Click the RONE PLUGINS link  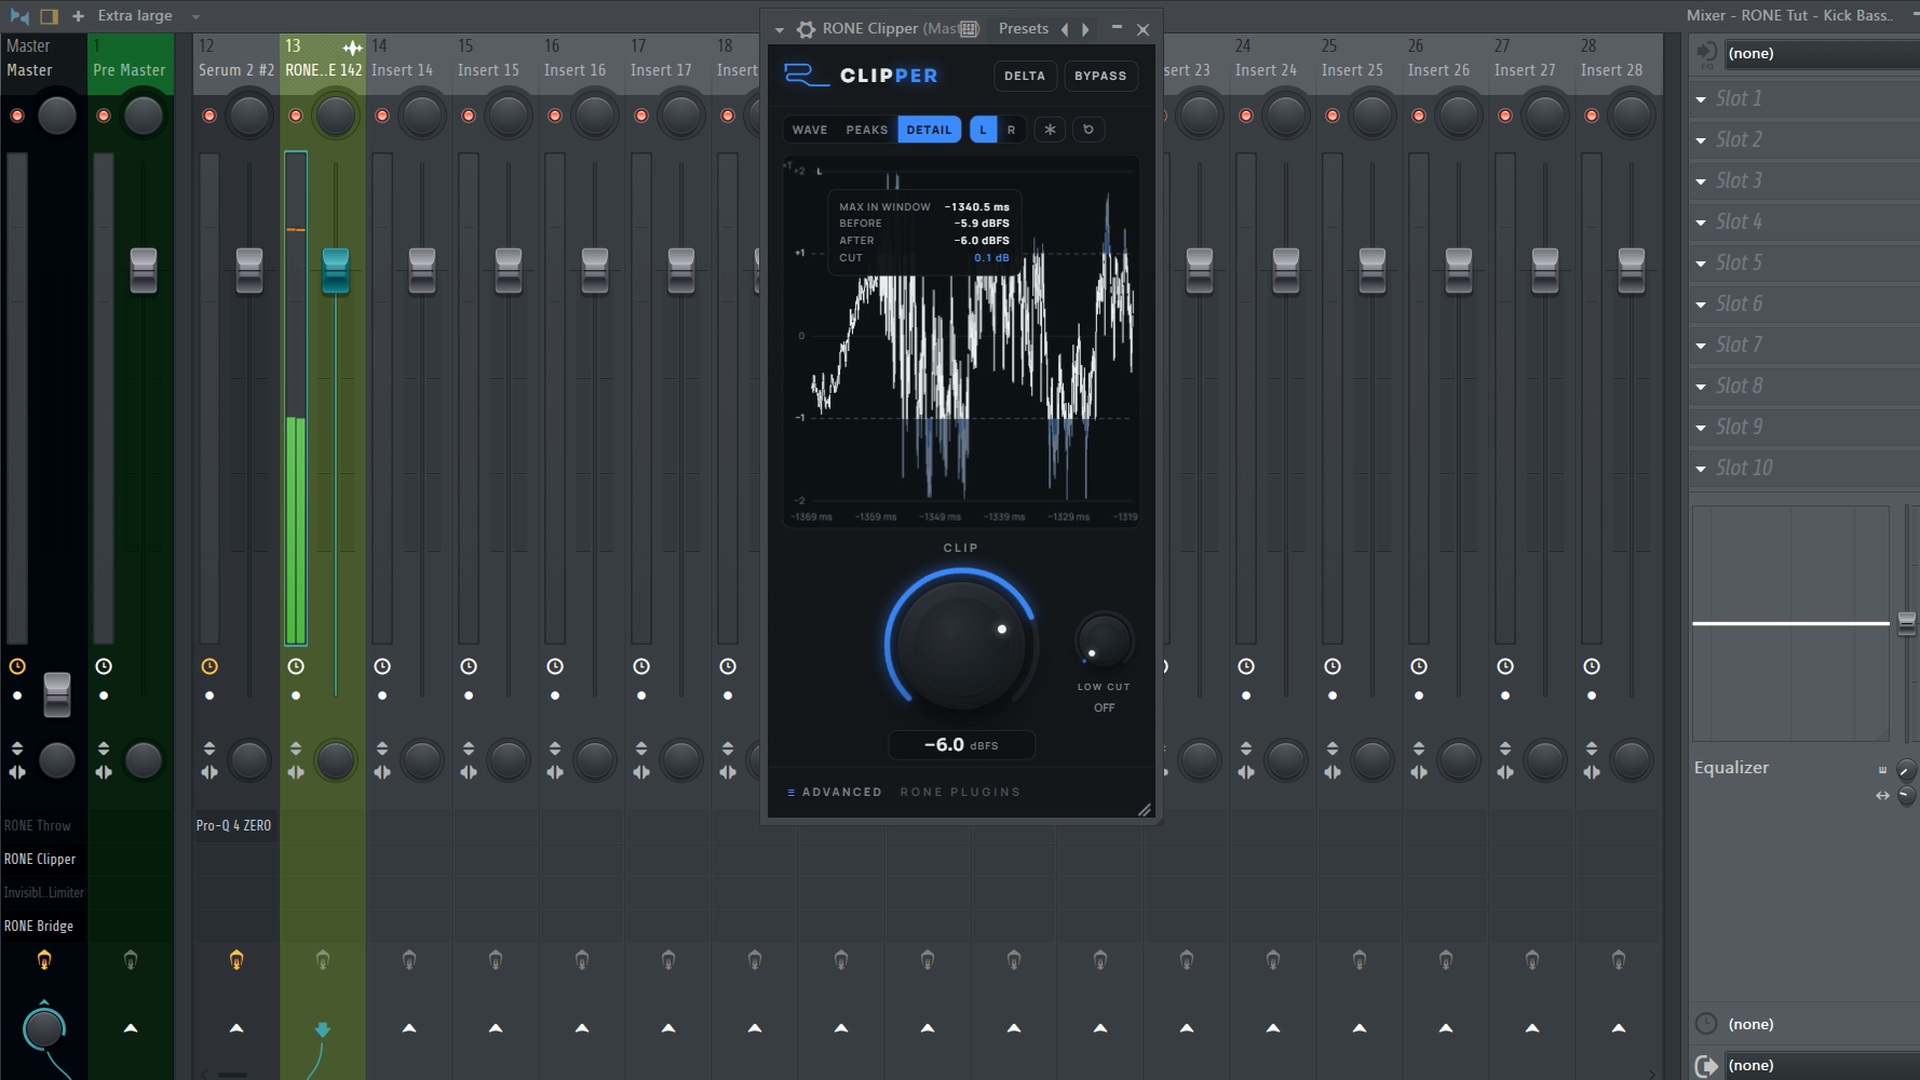pos(960,792)
